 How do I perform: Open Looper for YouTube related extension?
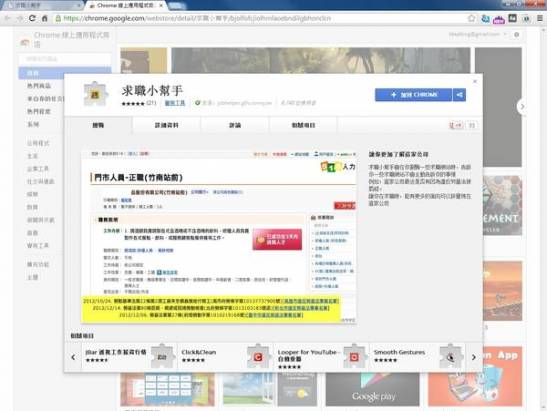click(x=321, y=356)
